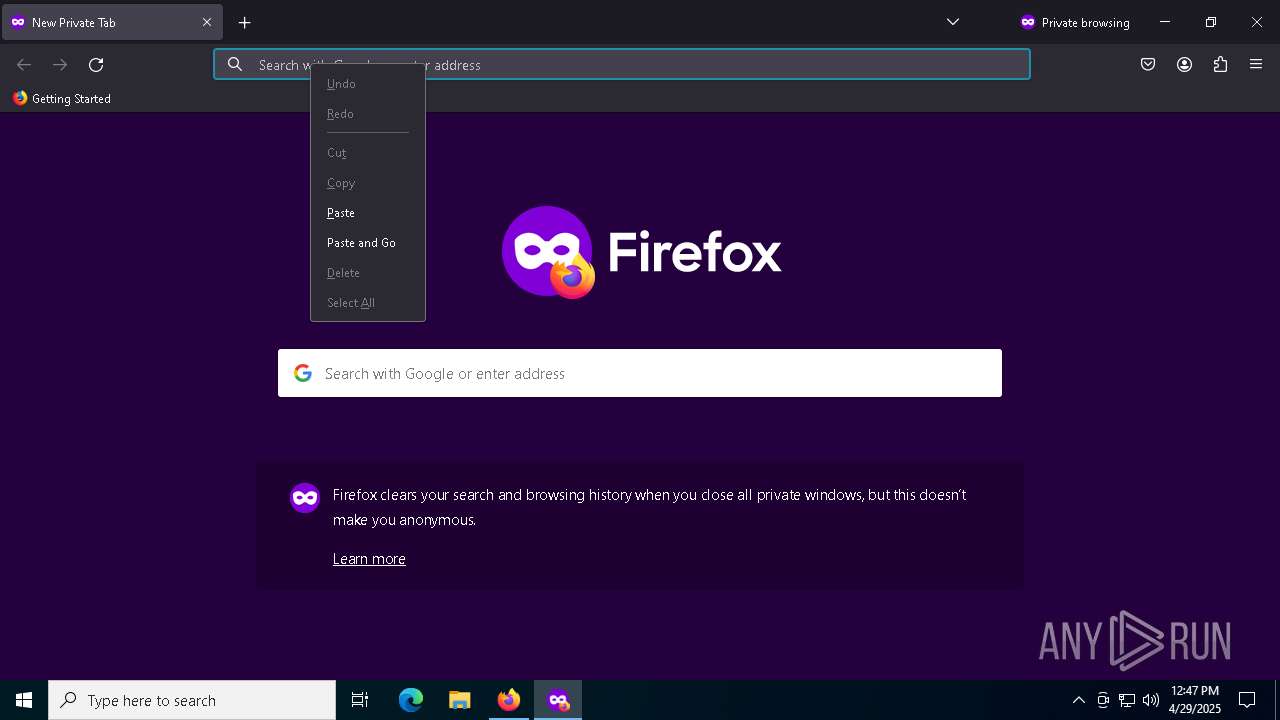The image size is (1280, 720).
Task: Reload the current page
Action: tap(96, 65)
